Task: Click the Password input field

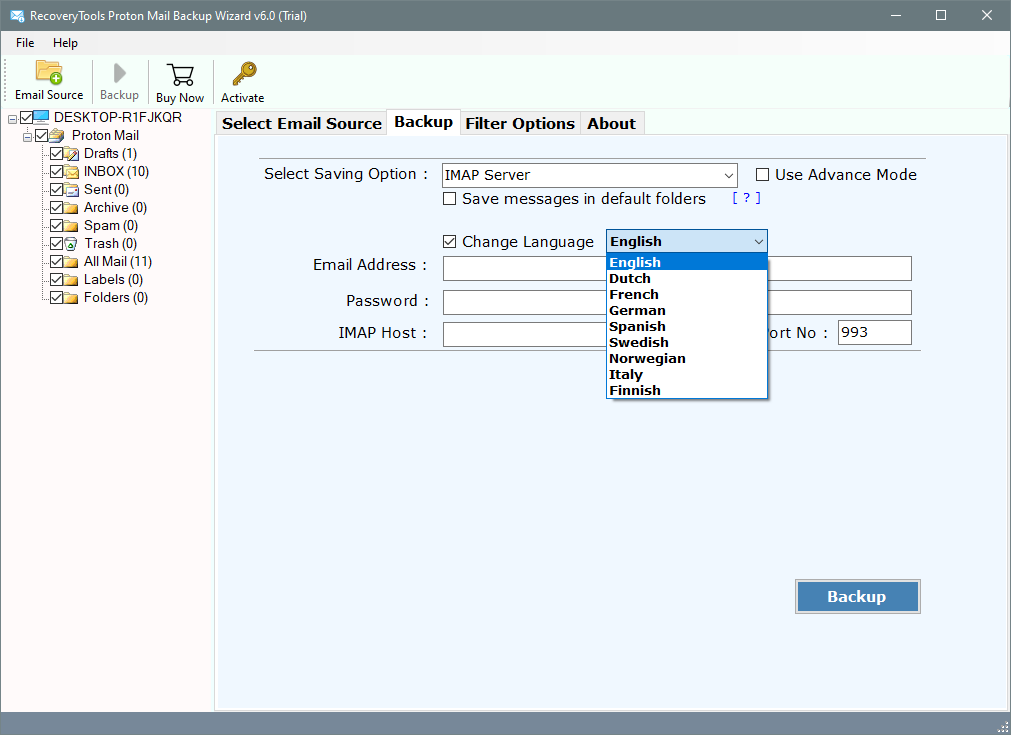Action: [677, 302]
